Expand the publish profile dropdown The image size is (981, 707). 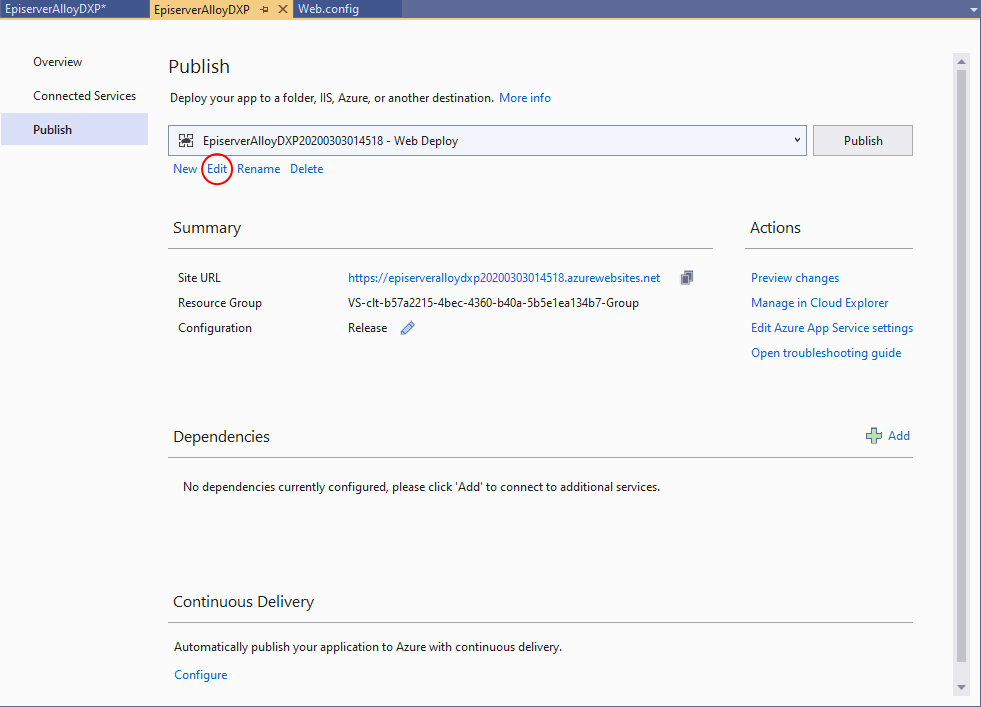pos(797,141)
